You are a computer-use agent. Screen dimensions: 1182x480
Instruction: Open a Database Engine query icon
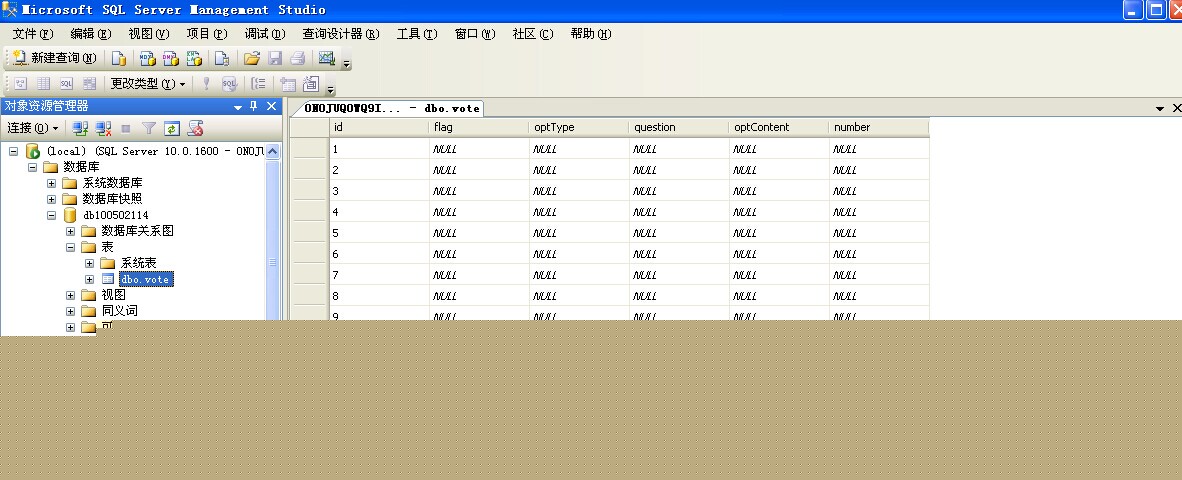[119, 58]
